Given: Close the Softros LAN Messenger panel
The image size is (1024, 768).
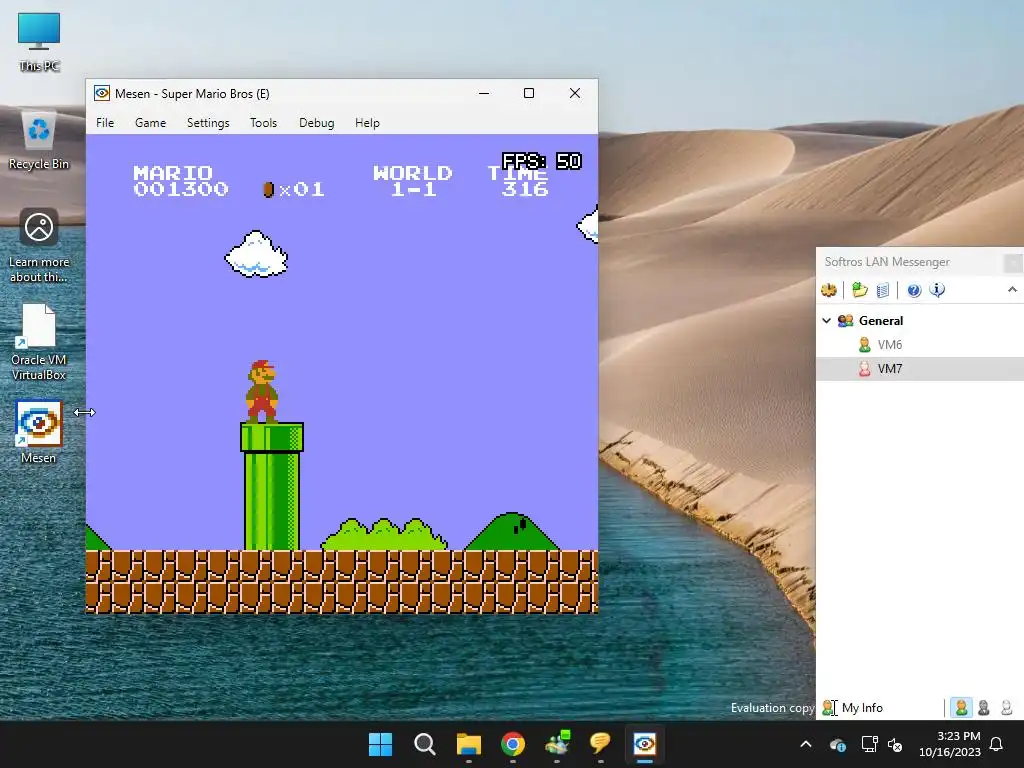Looking at the screenshot, I should tap(1014, 263).
